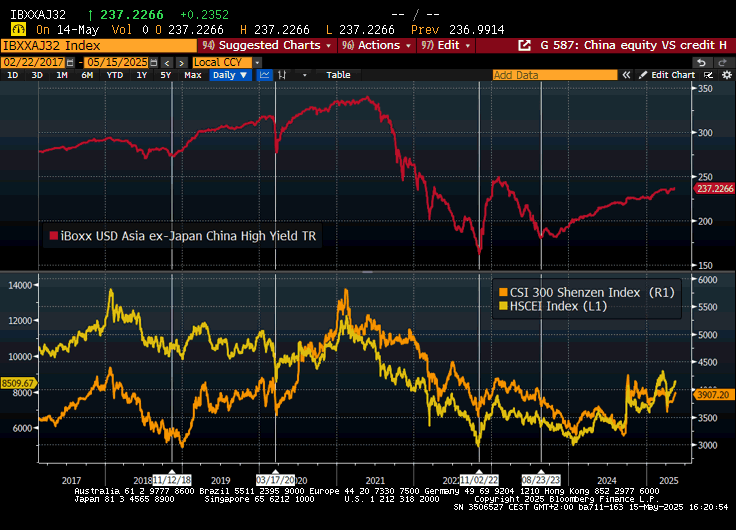Select the 1D range tab
The width and height of the screenshot is (736, 530).
click(x=13, y=75)
